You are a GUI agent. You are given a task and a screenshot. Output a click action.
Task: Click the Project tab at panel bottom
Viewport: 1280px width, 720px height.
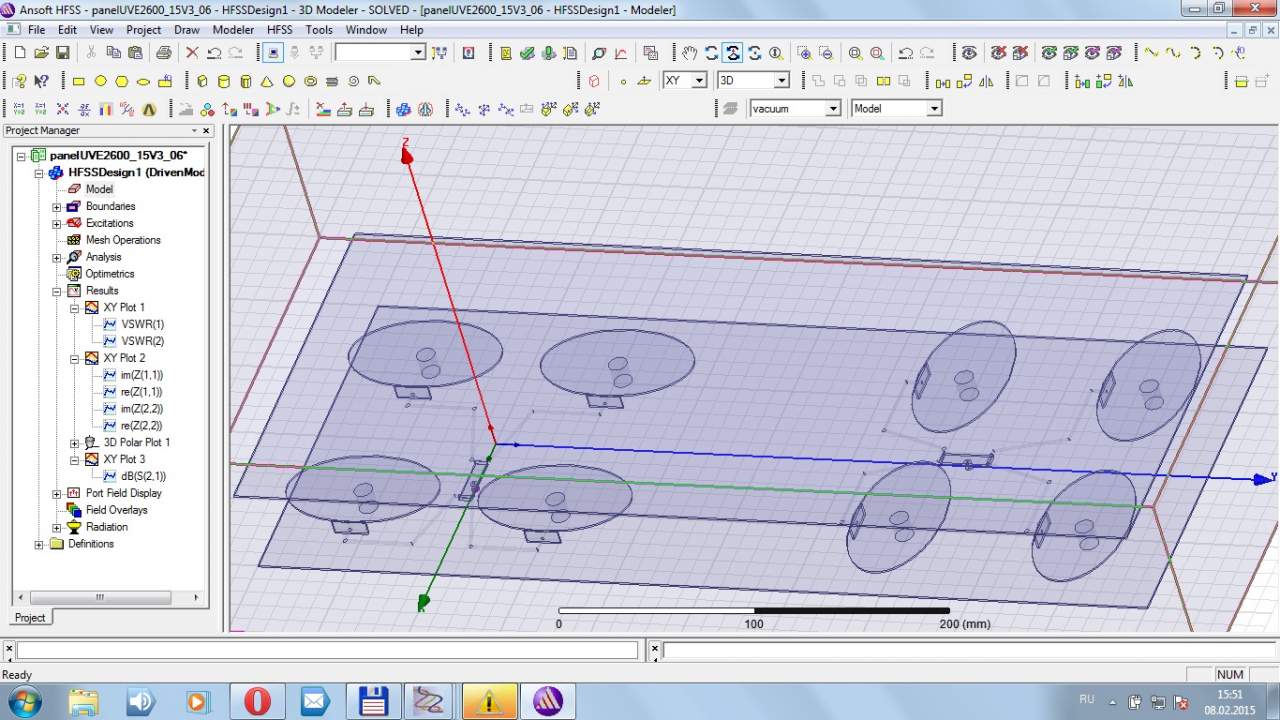click(x=29, y=617)
